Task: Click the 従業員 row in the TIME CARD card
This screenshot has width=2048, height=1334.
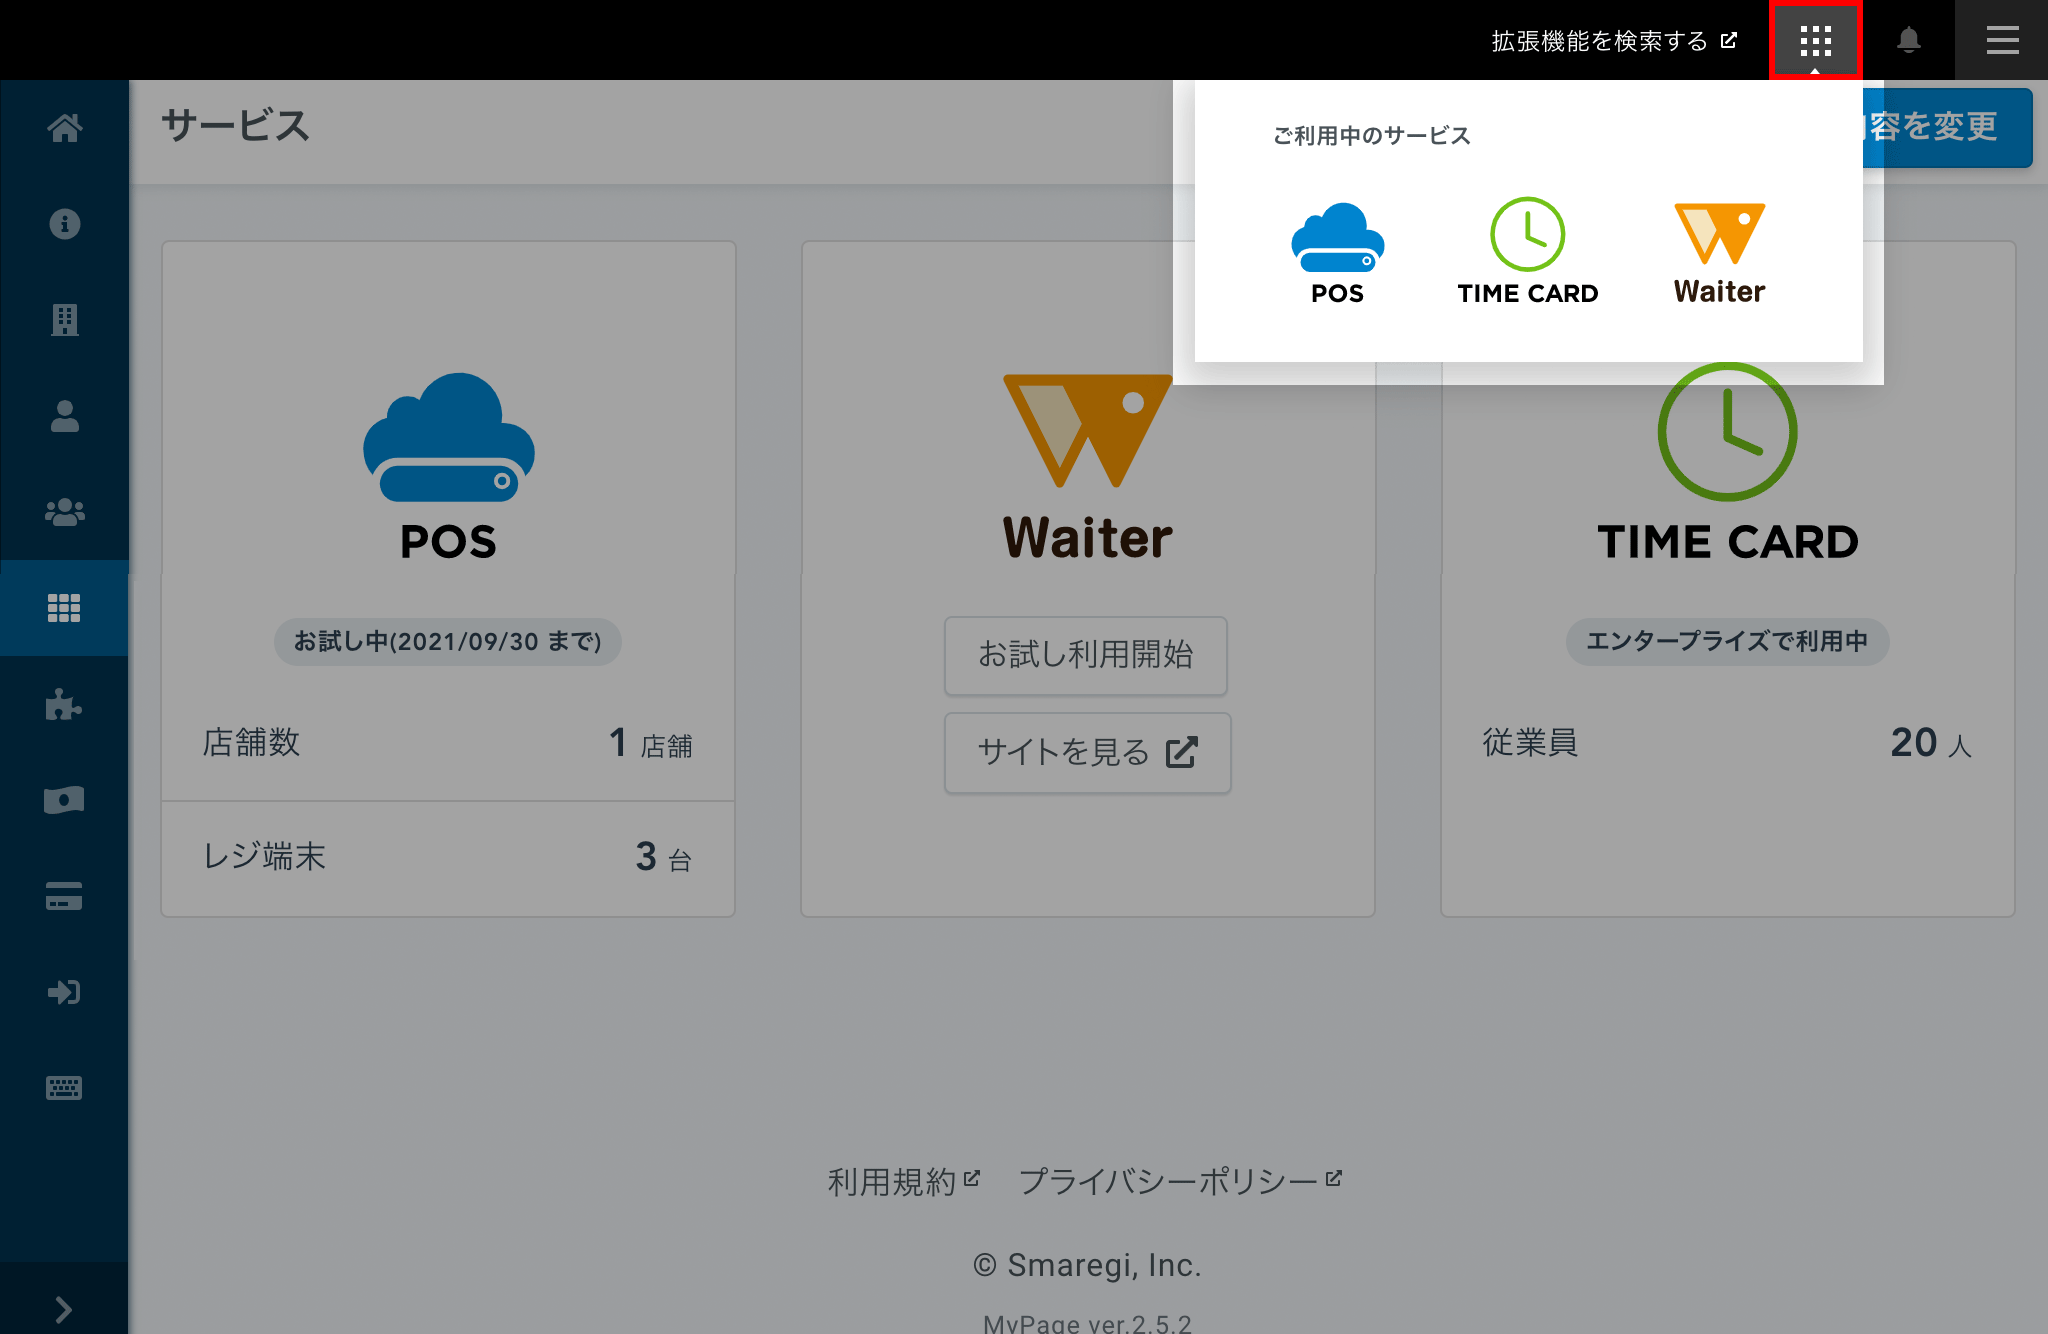Action: click(1727, 743)
